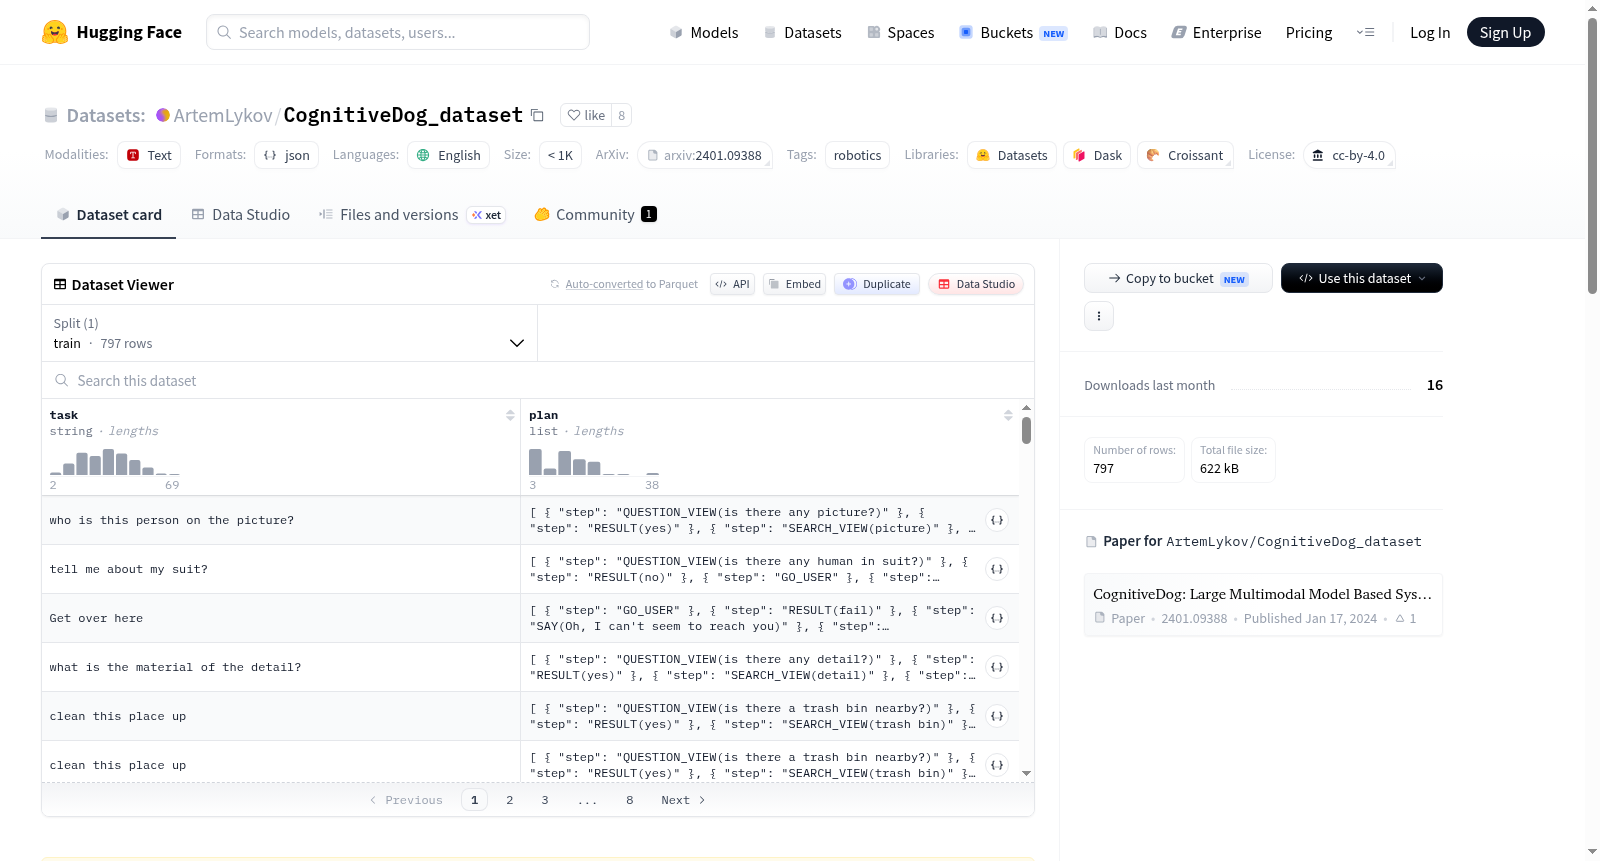Viewport: 1600px width, 861px height.
Task: Focus the top search models input field
Action: coord(398,32)
